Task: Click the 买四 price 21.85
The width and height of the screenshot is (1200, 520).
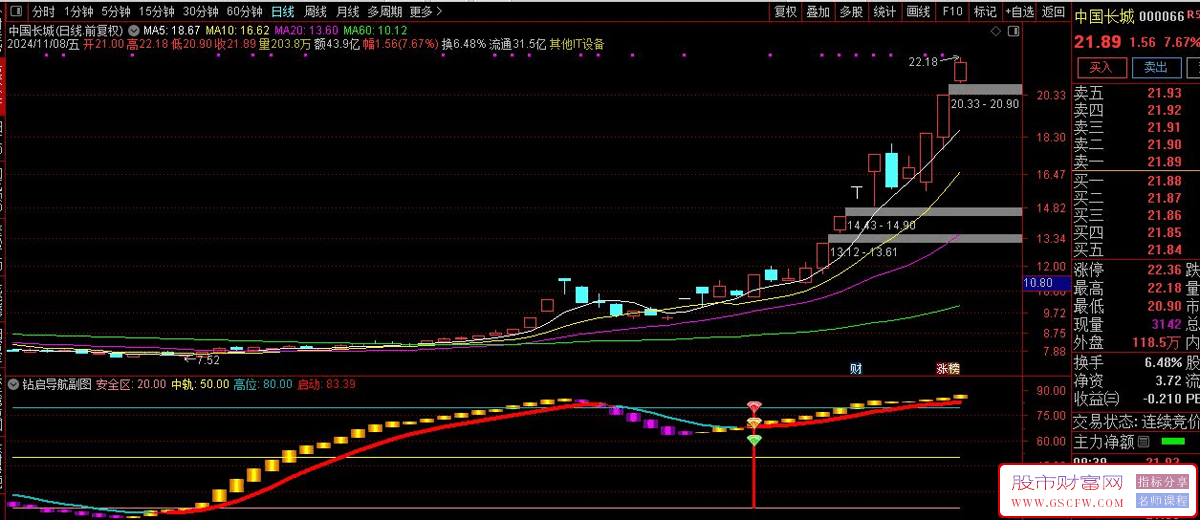Action: pyautogui.click(x=1164, y=232)
